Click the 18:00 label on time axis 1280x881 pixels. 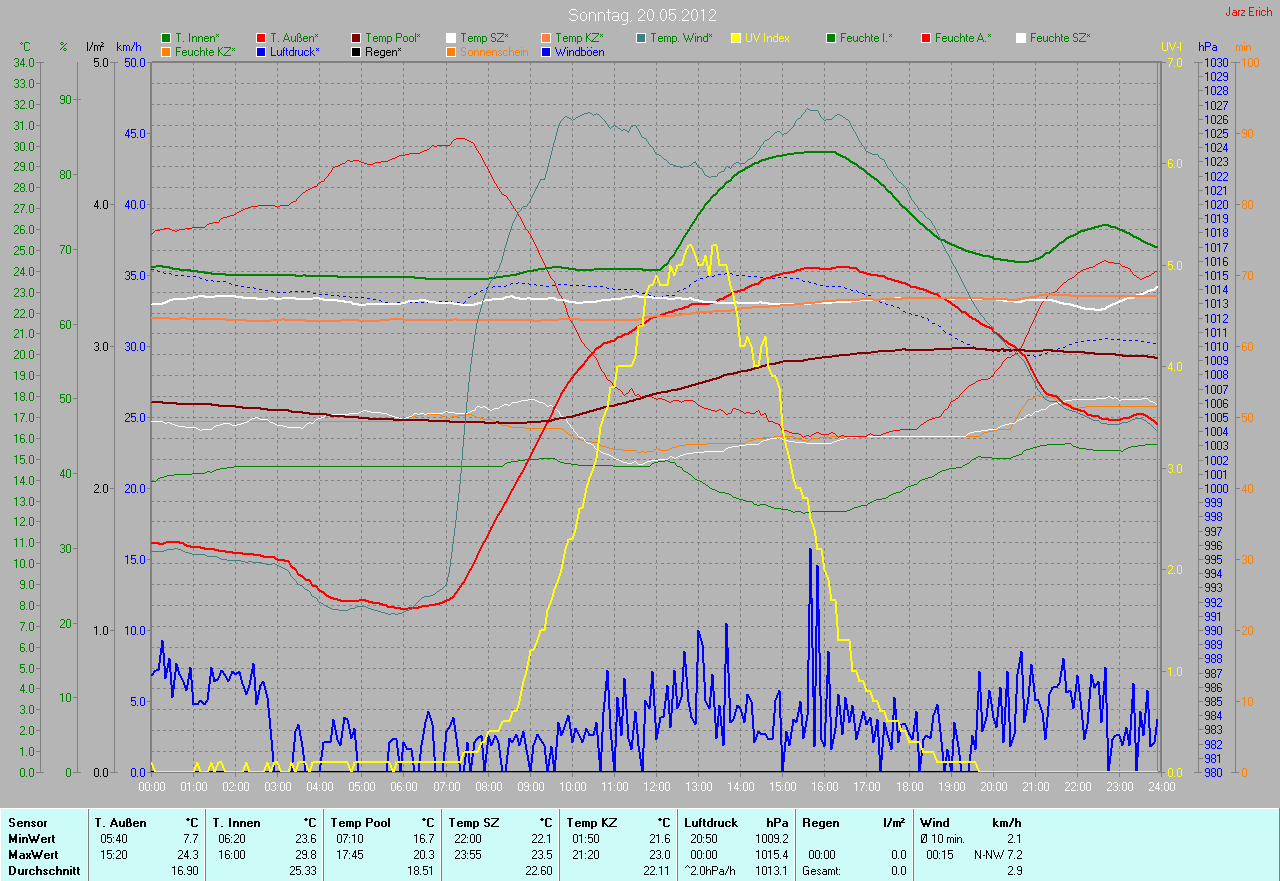point(908,787)
